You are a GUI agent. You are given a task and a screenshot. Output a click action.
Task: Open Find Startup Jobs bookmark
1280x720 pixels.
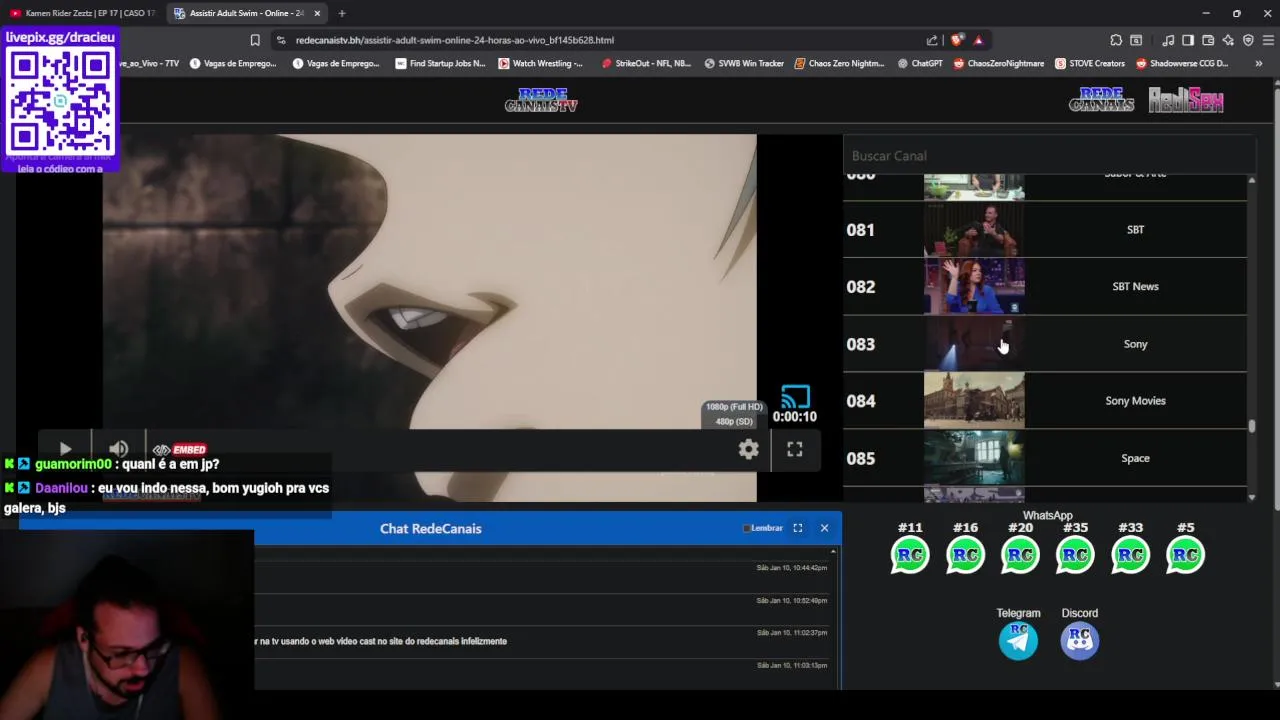[x=440, y=63]
